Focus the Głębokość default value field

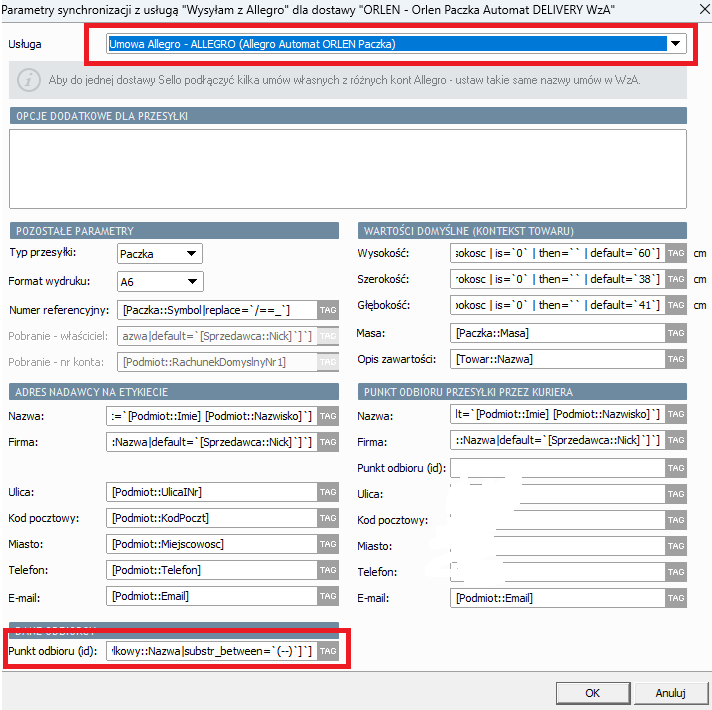point(558,305)
